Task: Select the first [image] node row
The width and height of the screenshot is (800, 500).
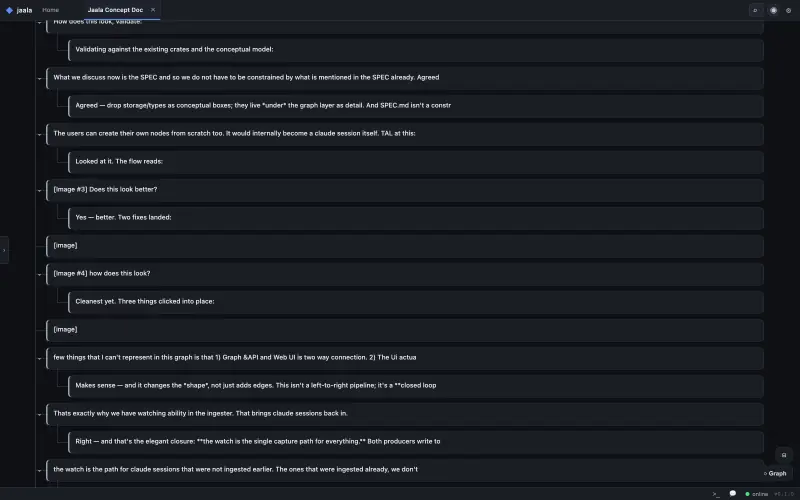Action: (x=405, y=245)
